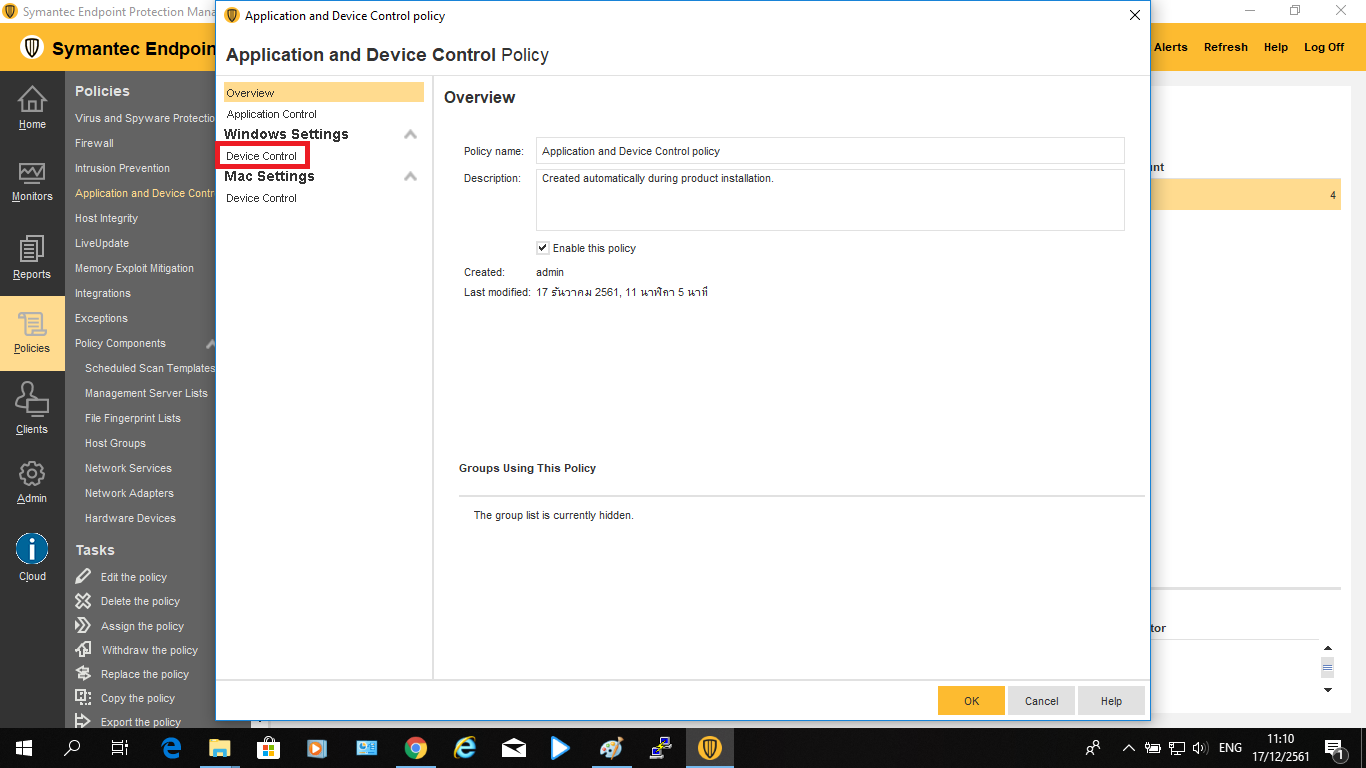Open the Home section icon
The height and width of the screenshot is (768, 1366).
(32, 100)
